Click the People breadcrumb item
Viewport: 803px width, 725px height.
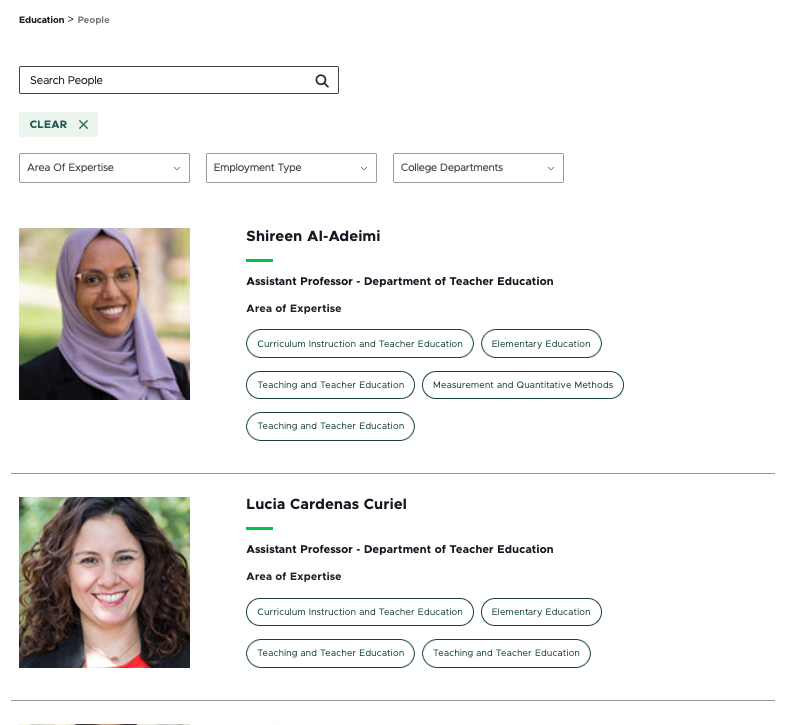(94, 20)
